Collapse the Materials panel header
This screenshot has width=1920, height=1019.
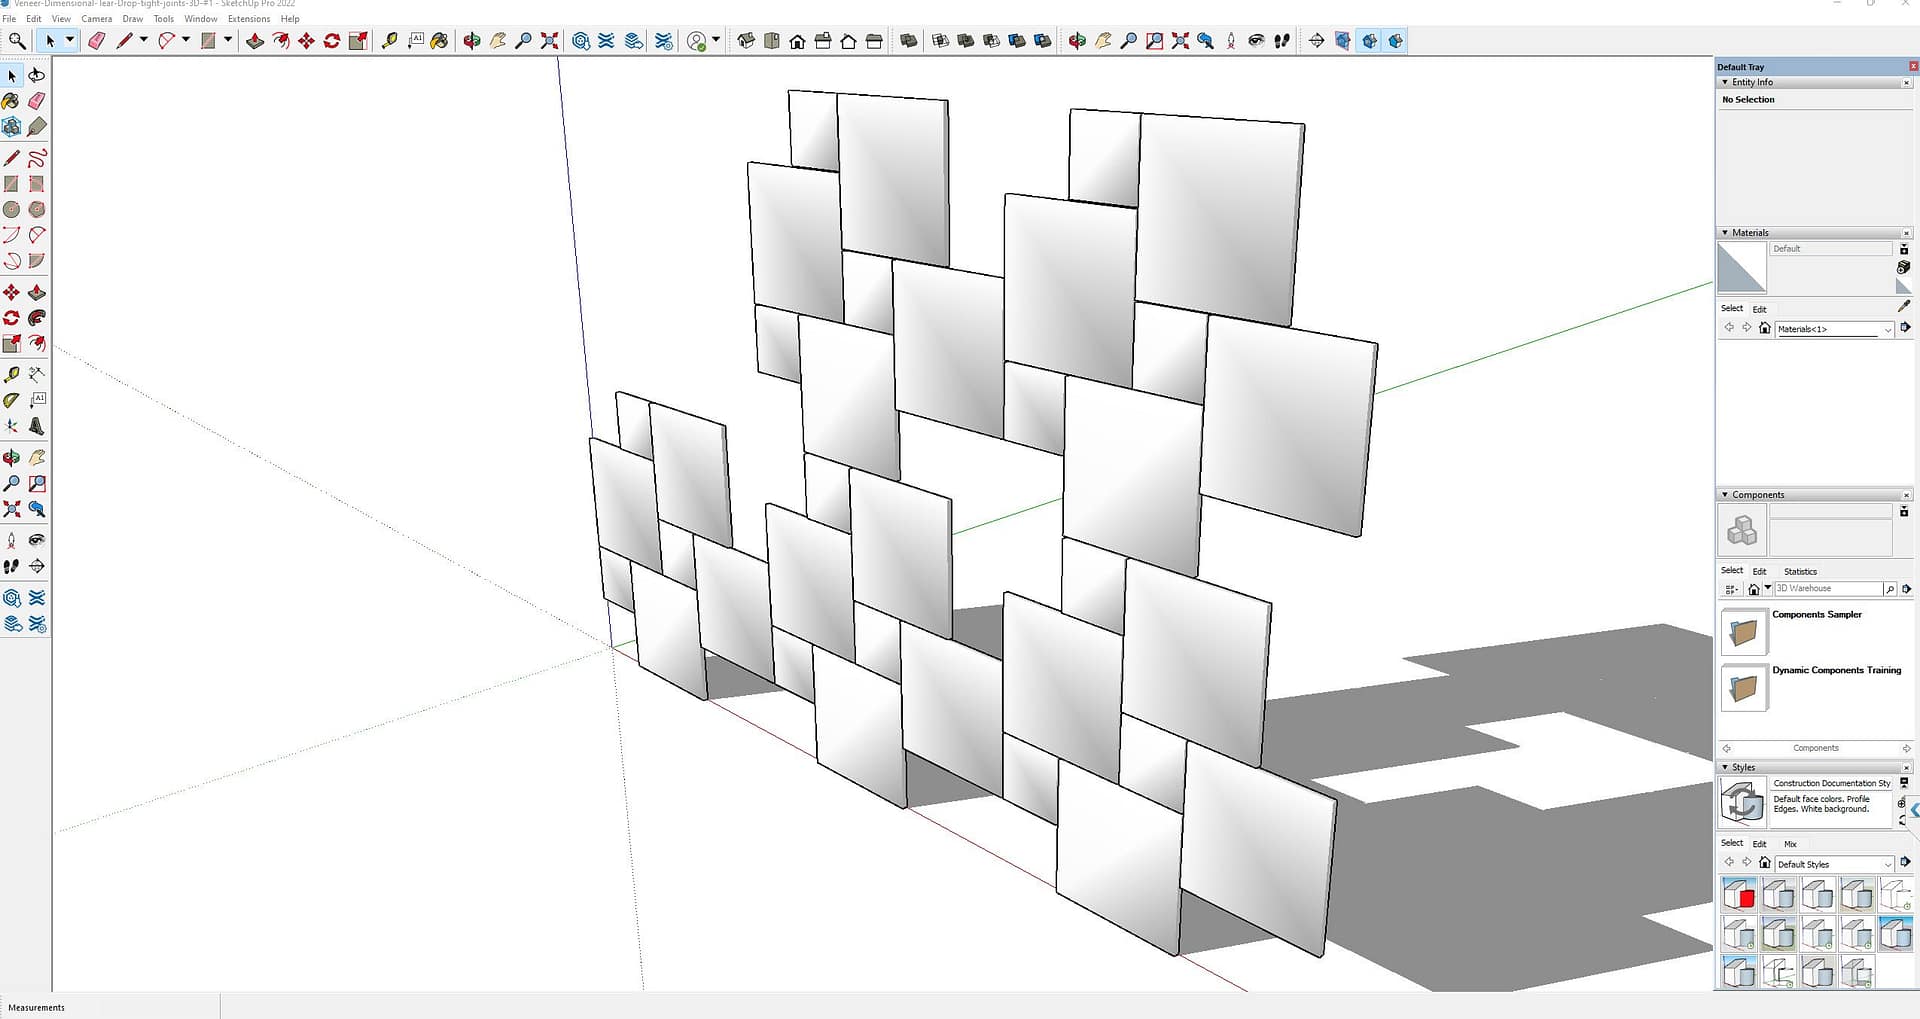(1725, 232)
